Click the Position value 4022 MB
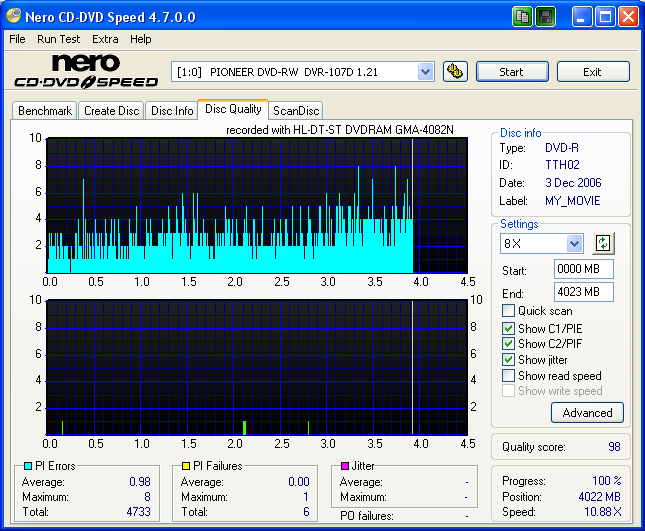This screenshot has height=531, width=645. click(x=599, y=497)
